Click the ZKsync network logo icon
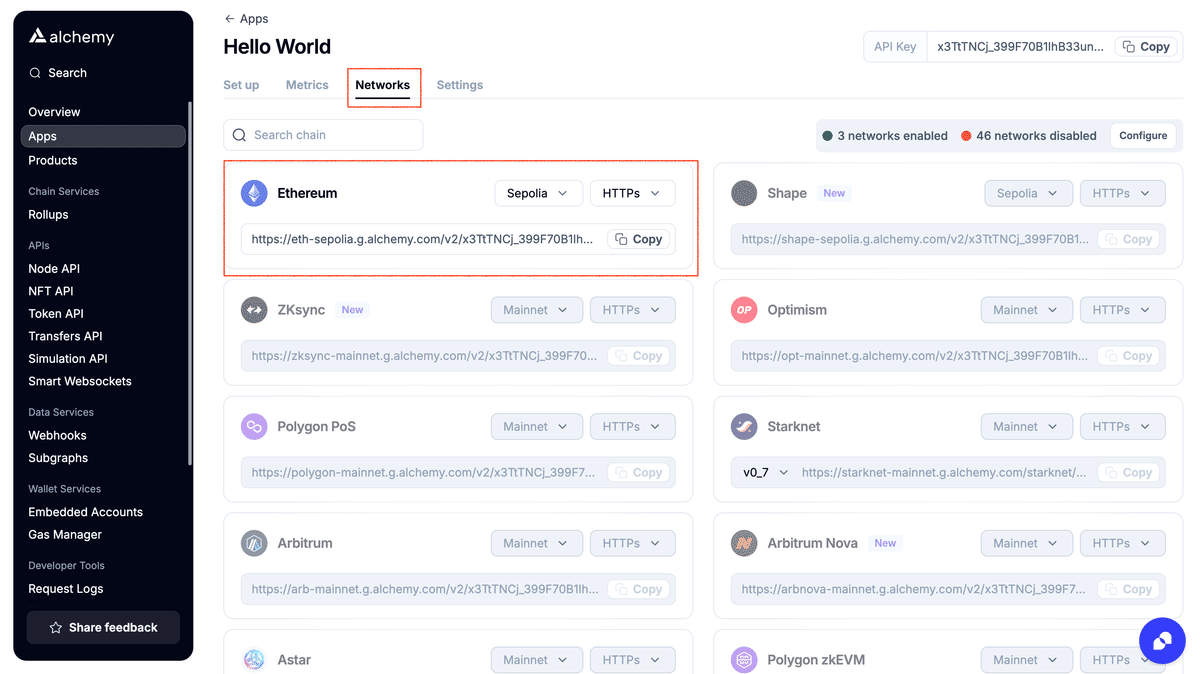This screenshot has height=674, width=1200. pyautogui.click(x=254, y=310)
